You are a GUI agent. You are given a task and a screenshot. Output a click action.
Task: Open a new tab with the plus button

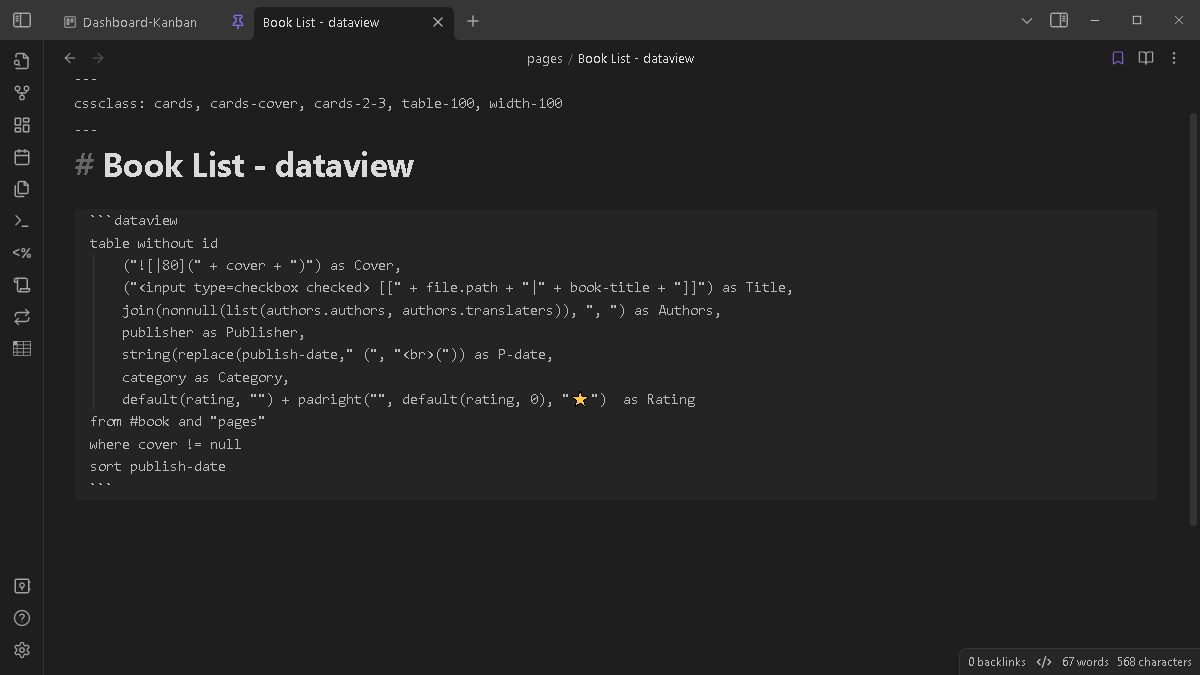[x=472, y=21]
